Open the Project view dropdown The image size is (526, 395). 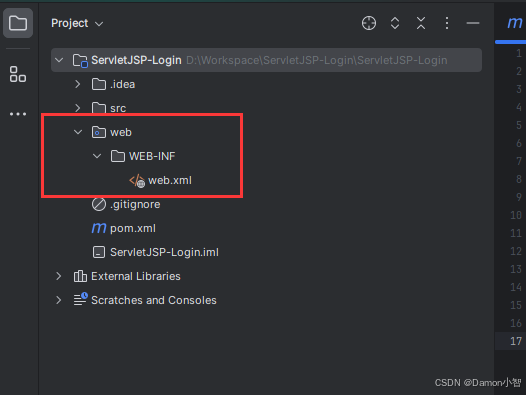[77, 23]
